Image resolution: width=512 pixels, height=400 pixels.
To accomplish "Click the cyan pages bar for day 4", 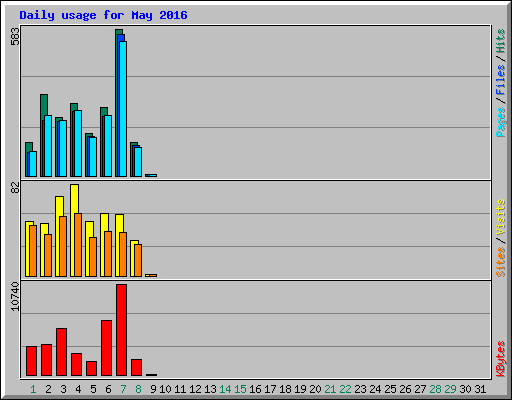I will coord(78,144).
